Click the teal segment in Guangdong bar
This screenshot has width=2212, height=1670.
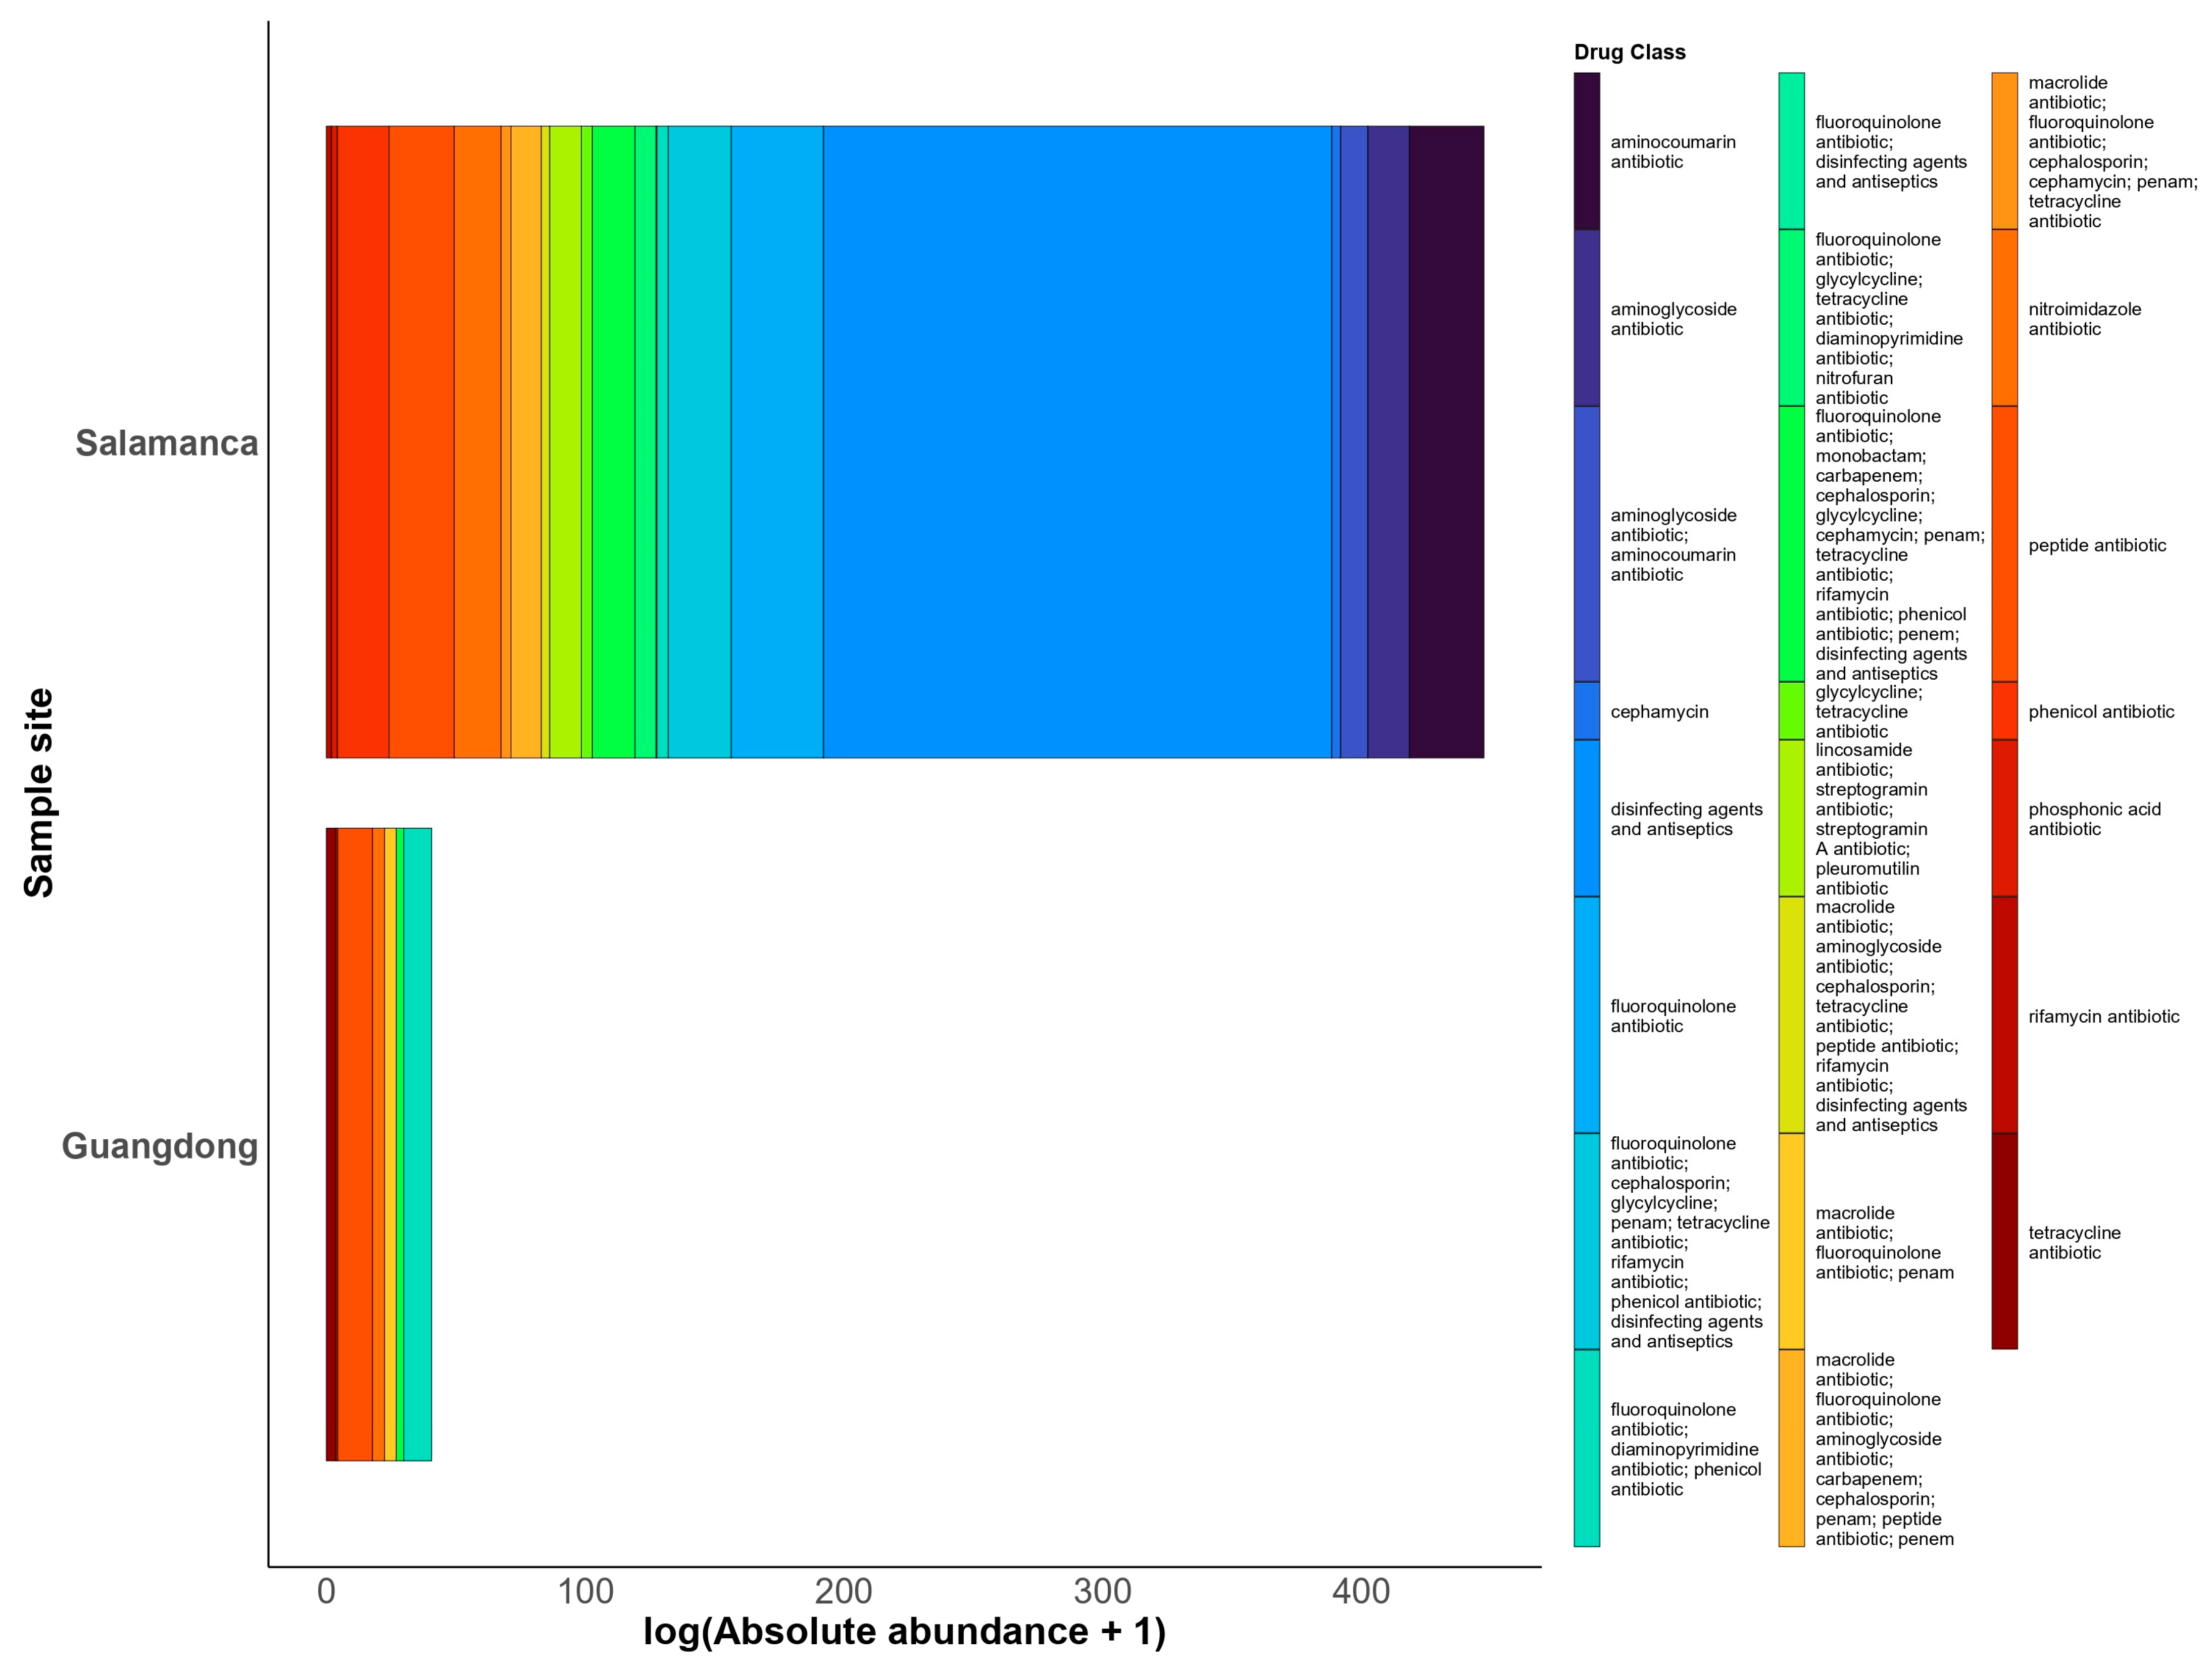tap(417, 1144)
